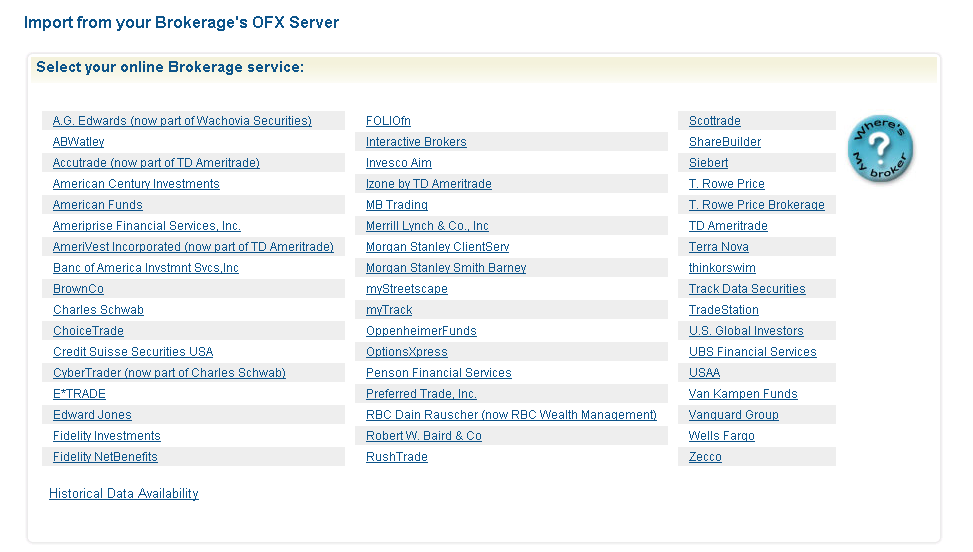View Historical Data Availability

point(123,494)
